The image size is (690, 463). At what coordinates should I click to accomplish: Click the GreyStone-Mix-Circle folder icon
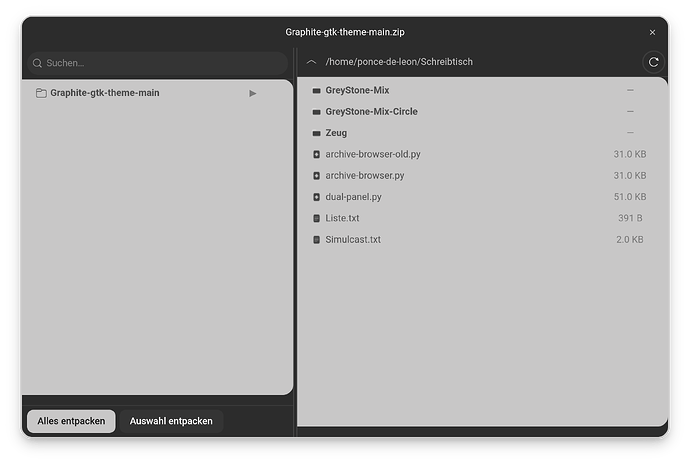(x=316, y=112)
